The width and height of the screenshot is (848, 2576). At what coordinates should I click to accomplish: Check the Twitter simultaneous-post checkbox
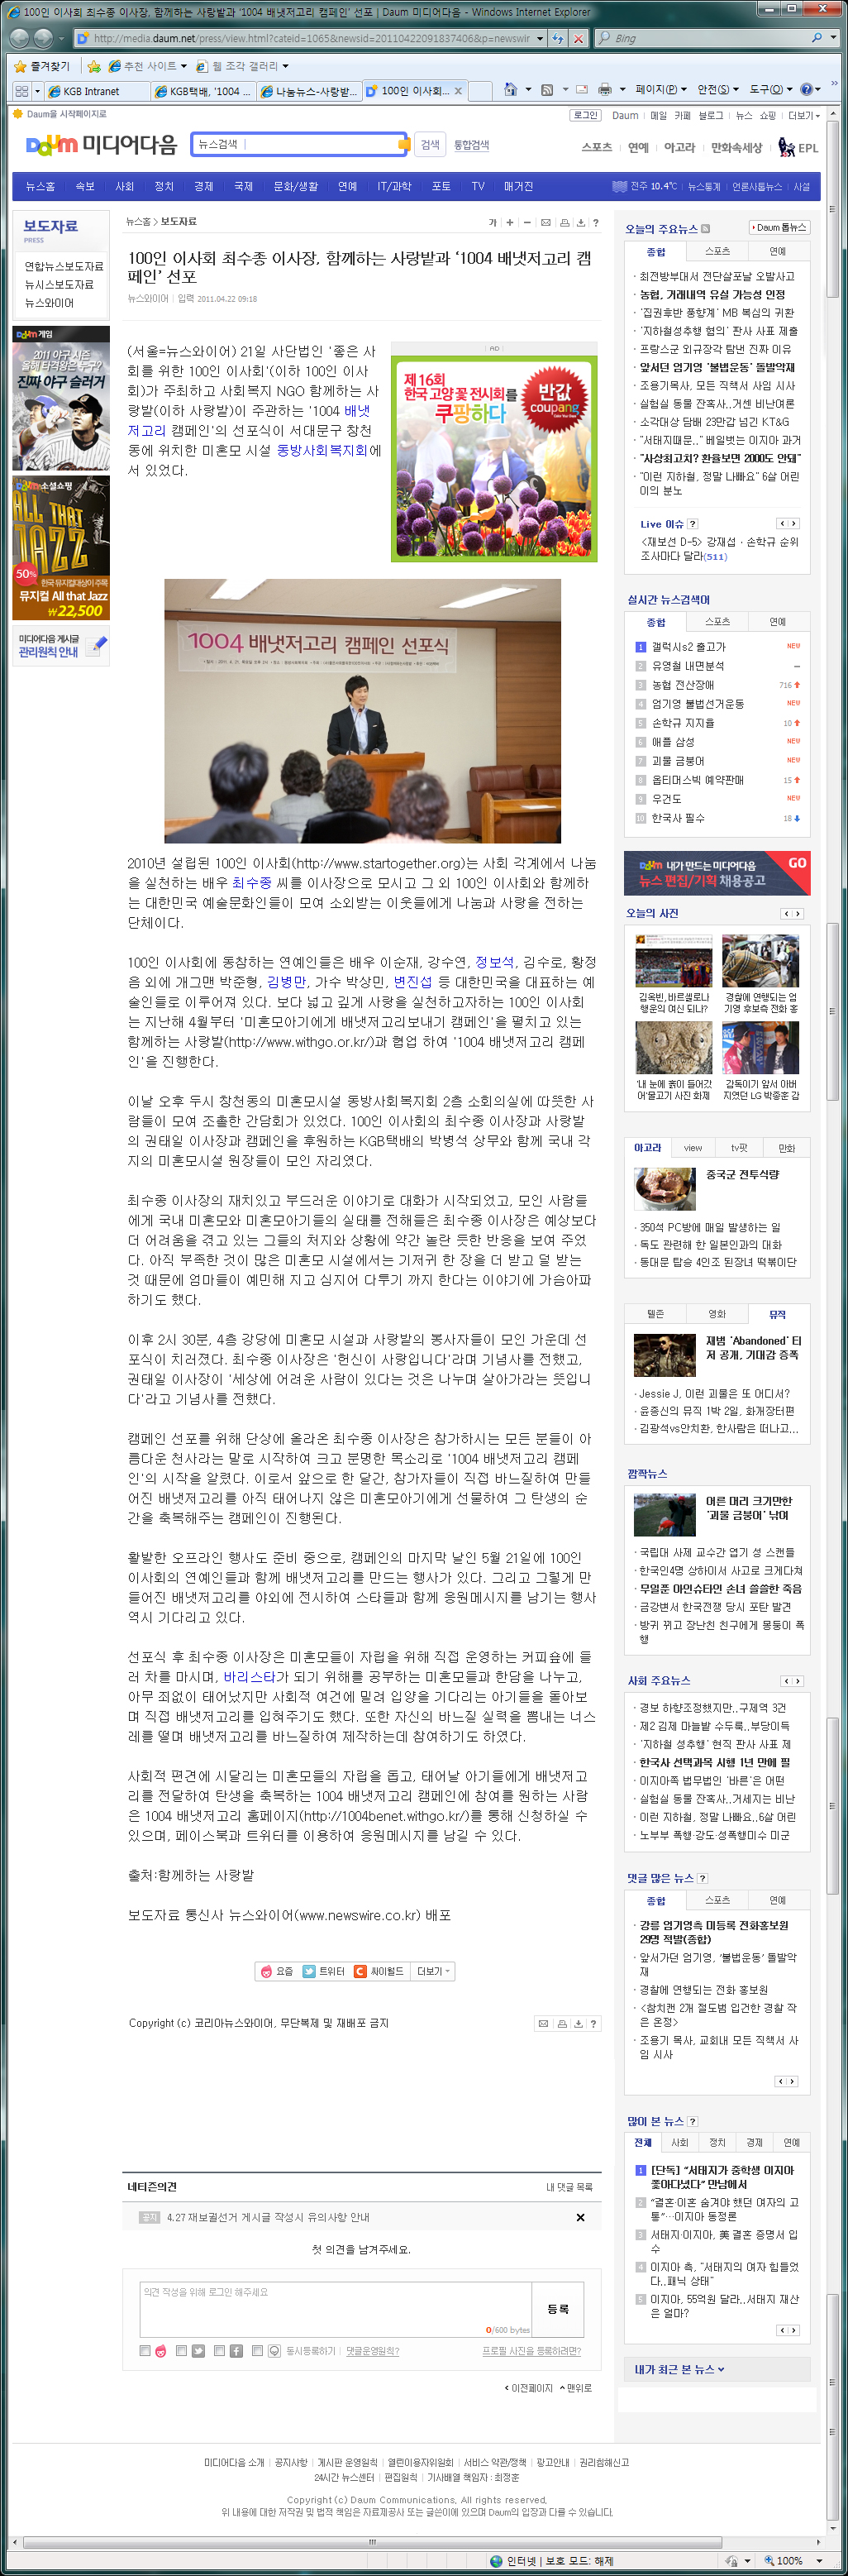[x=181, y=2351]
